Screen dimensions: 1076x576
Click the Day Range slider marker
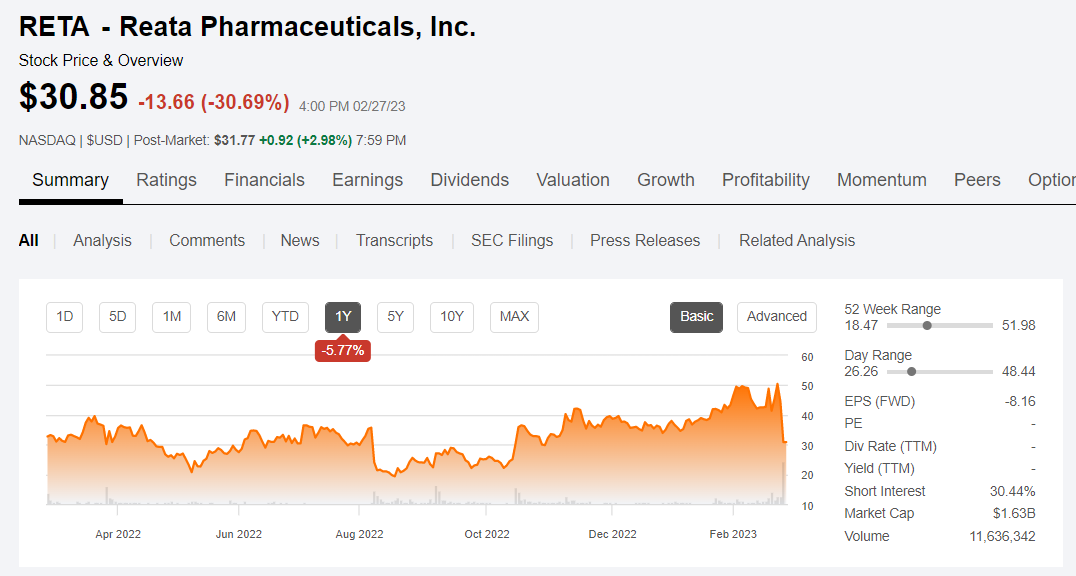911,371
